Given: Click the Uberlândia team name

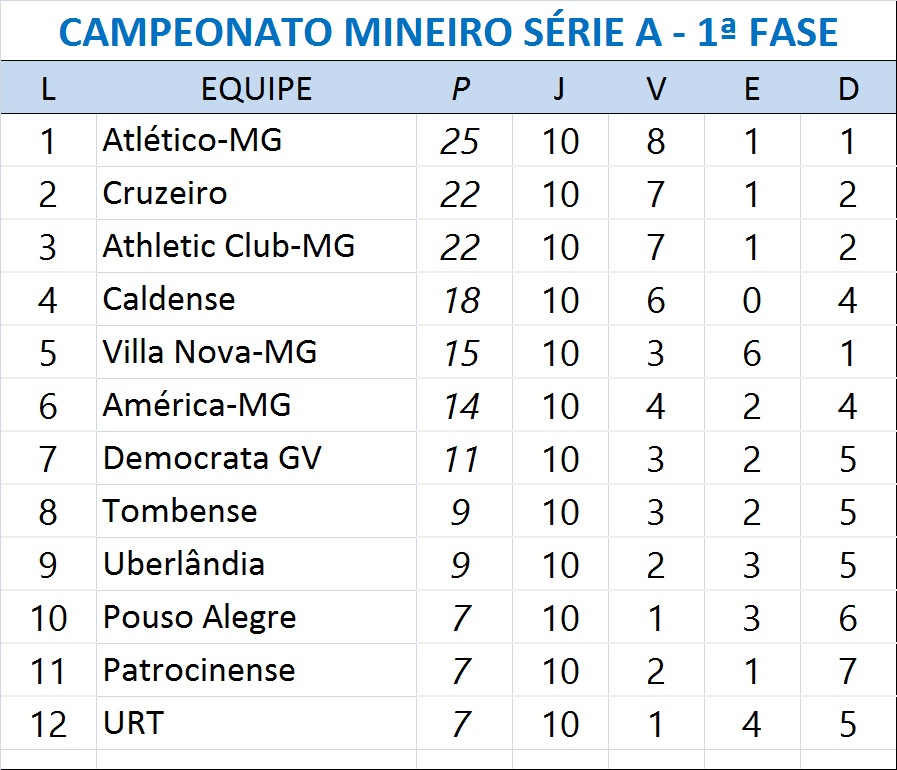Looking at the screenshot, I should pos(184,564).
